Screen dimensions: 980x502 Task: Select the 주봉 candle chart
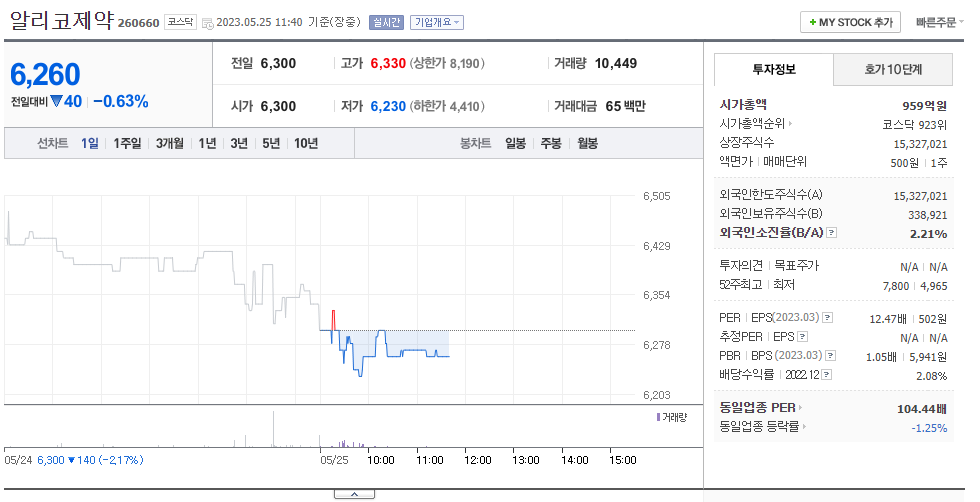click(x=551, y=143)
